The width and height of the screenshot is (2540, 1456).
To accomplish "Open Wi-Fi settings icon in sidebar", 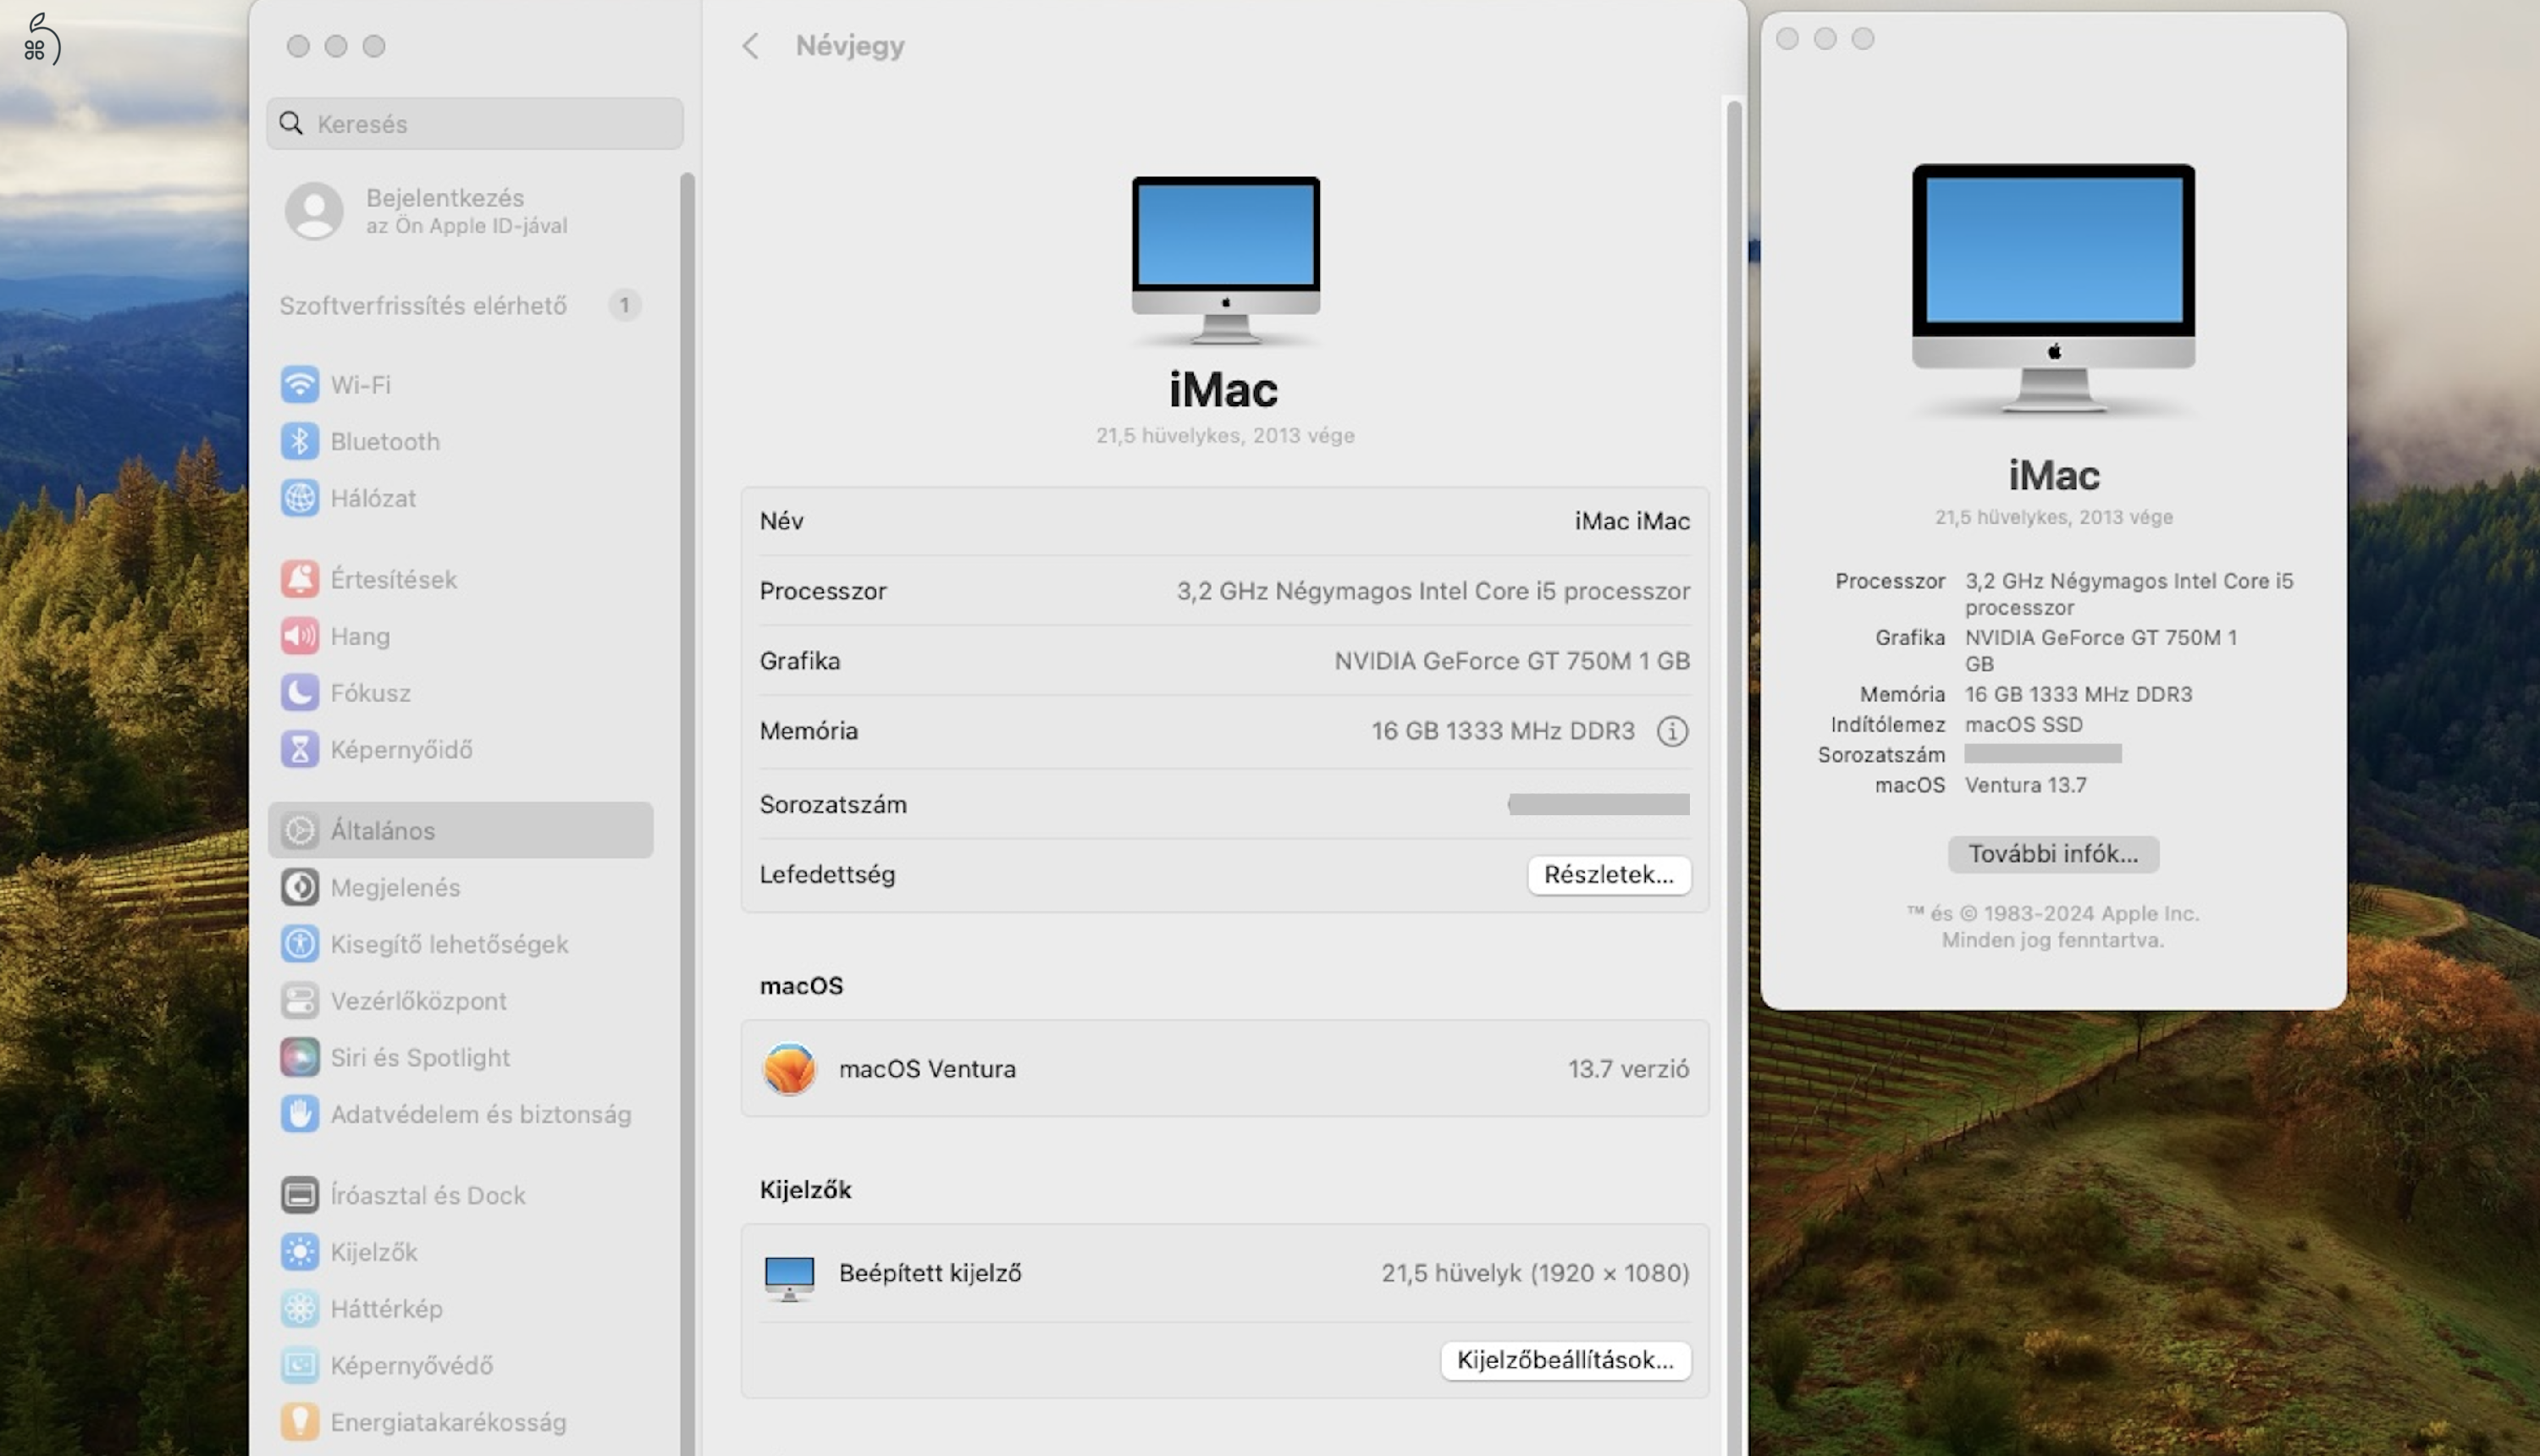I will tap(300, 384).
